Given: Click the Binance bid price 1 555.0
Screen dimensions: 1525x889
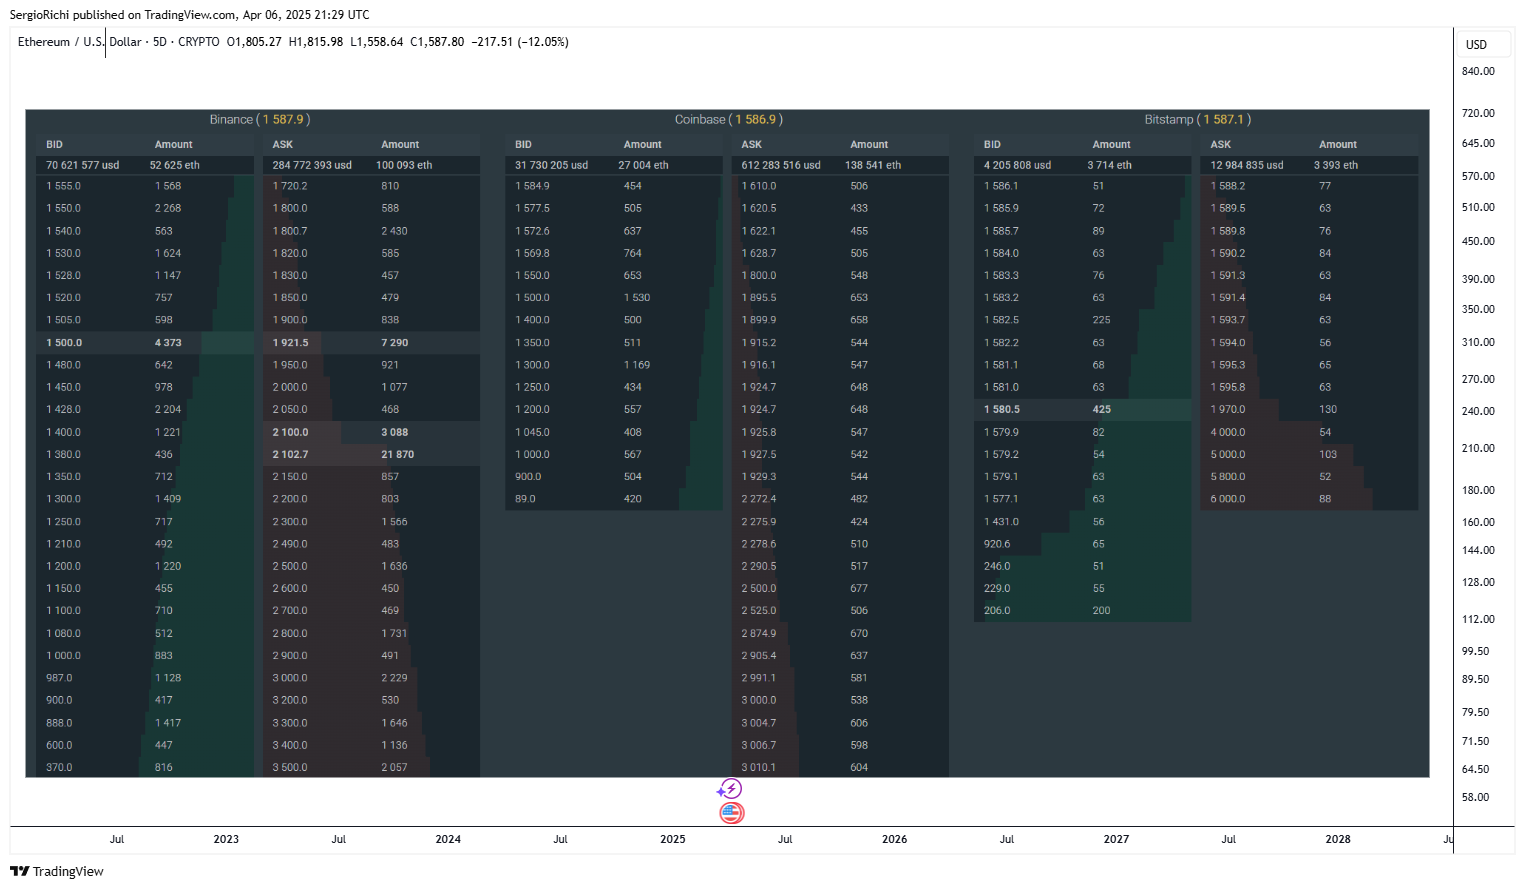Looking at the screenshot, I should [x=63, y=186].
